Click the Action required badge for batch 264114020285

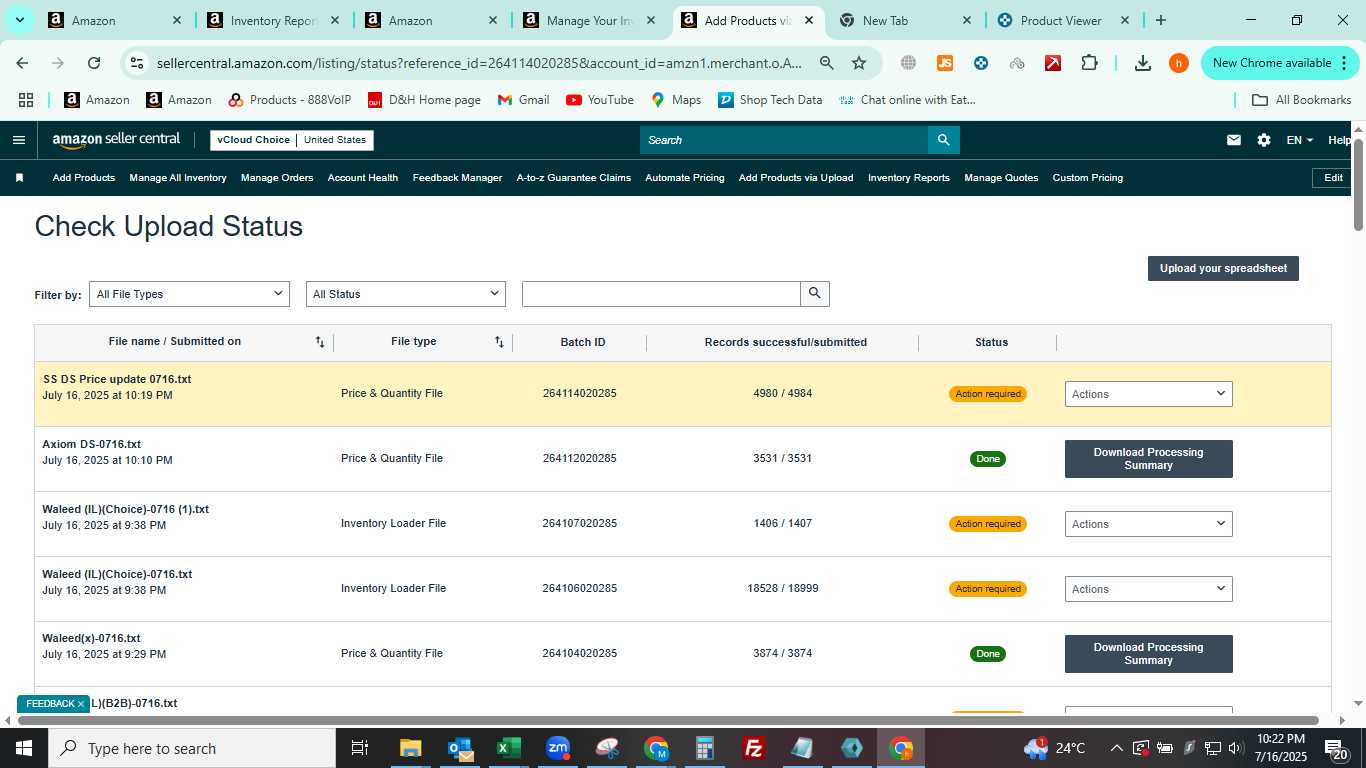988,394
